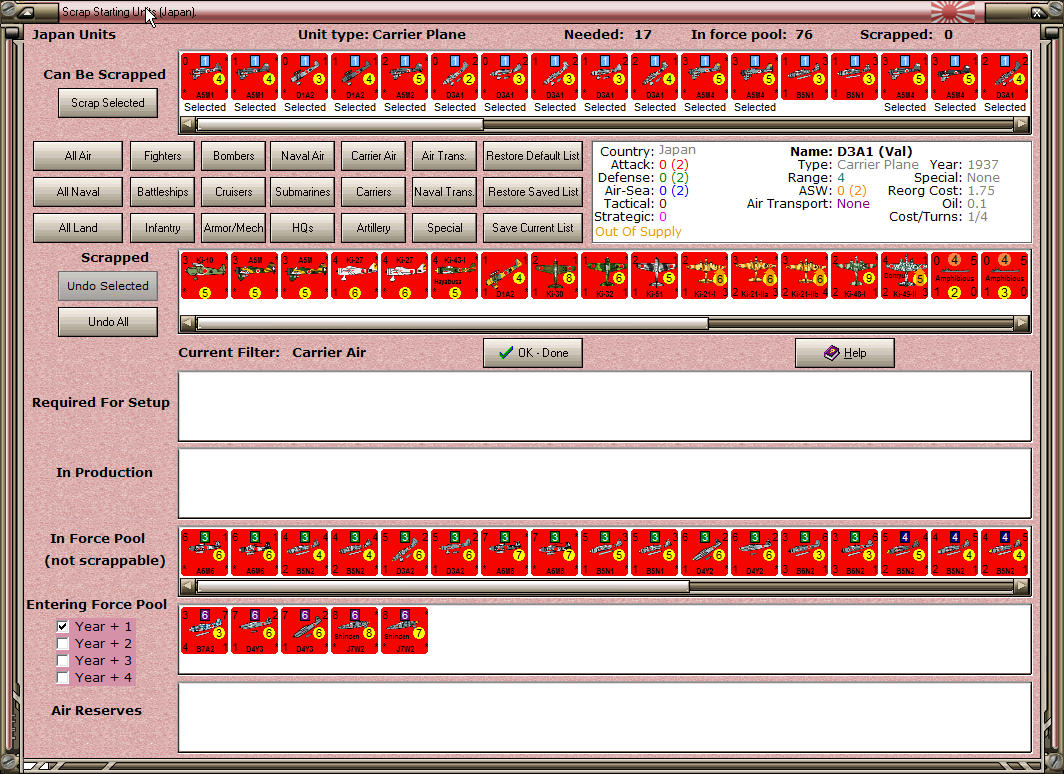This screenshot has width=1064, height=774.
Task: Choose the Ki-49-II Donryu counter
Action: tap(905, 276)
